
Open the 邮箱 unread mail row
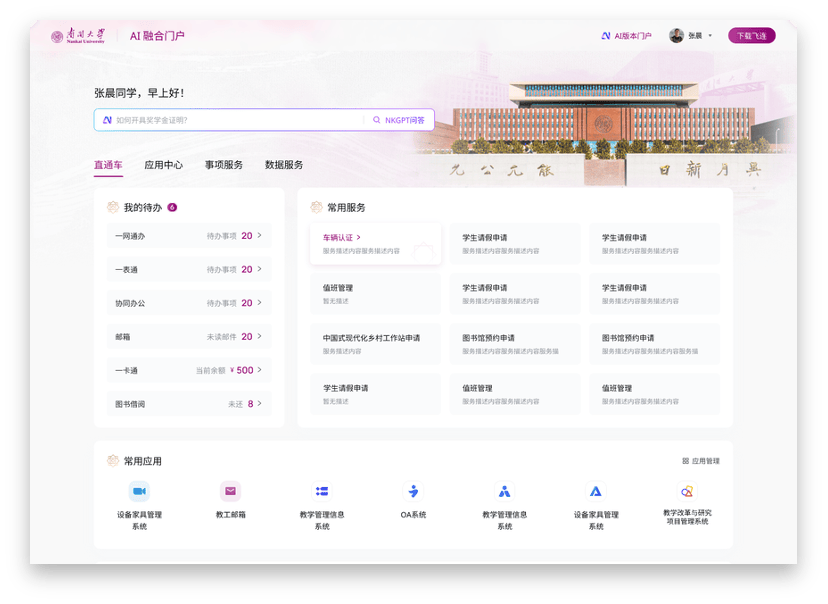coord(189,337)
